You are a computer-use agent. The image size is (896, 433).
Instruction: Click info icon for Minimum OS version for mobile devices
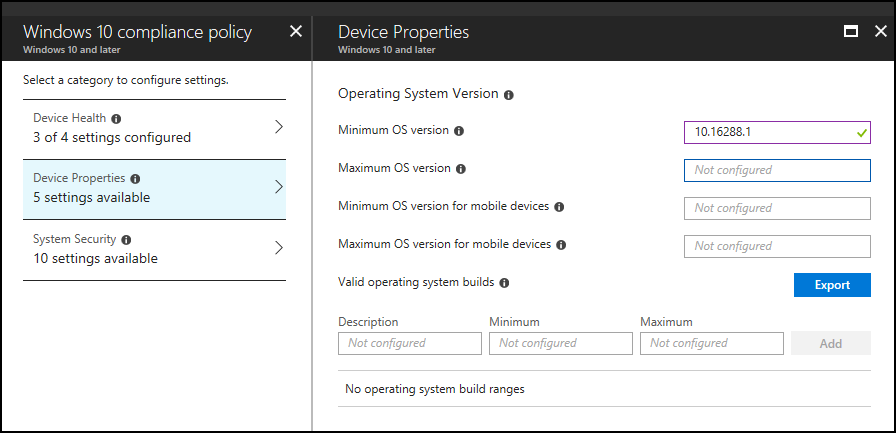pos(559,207)
